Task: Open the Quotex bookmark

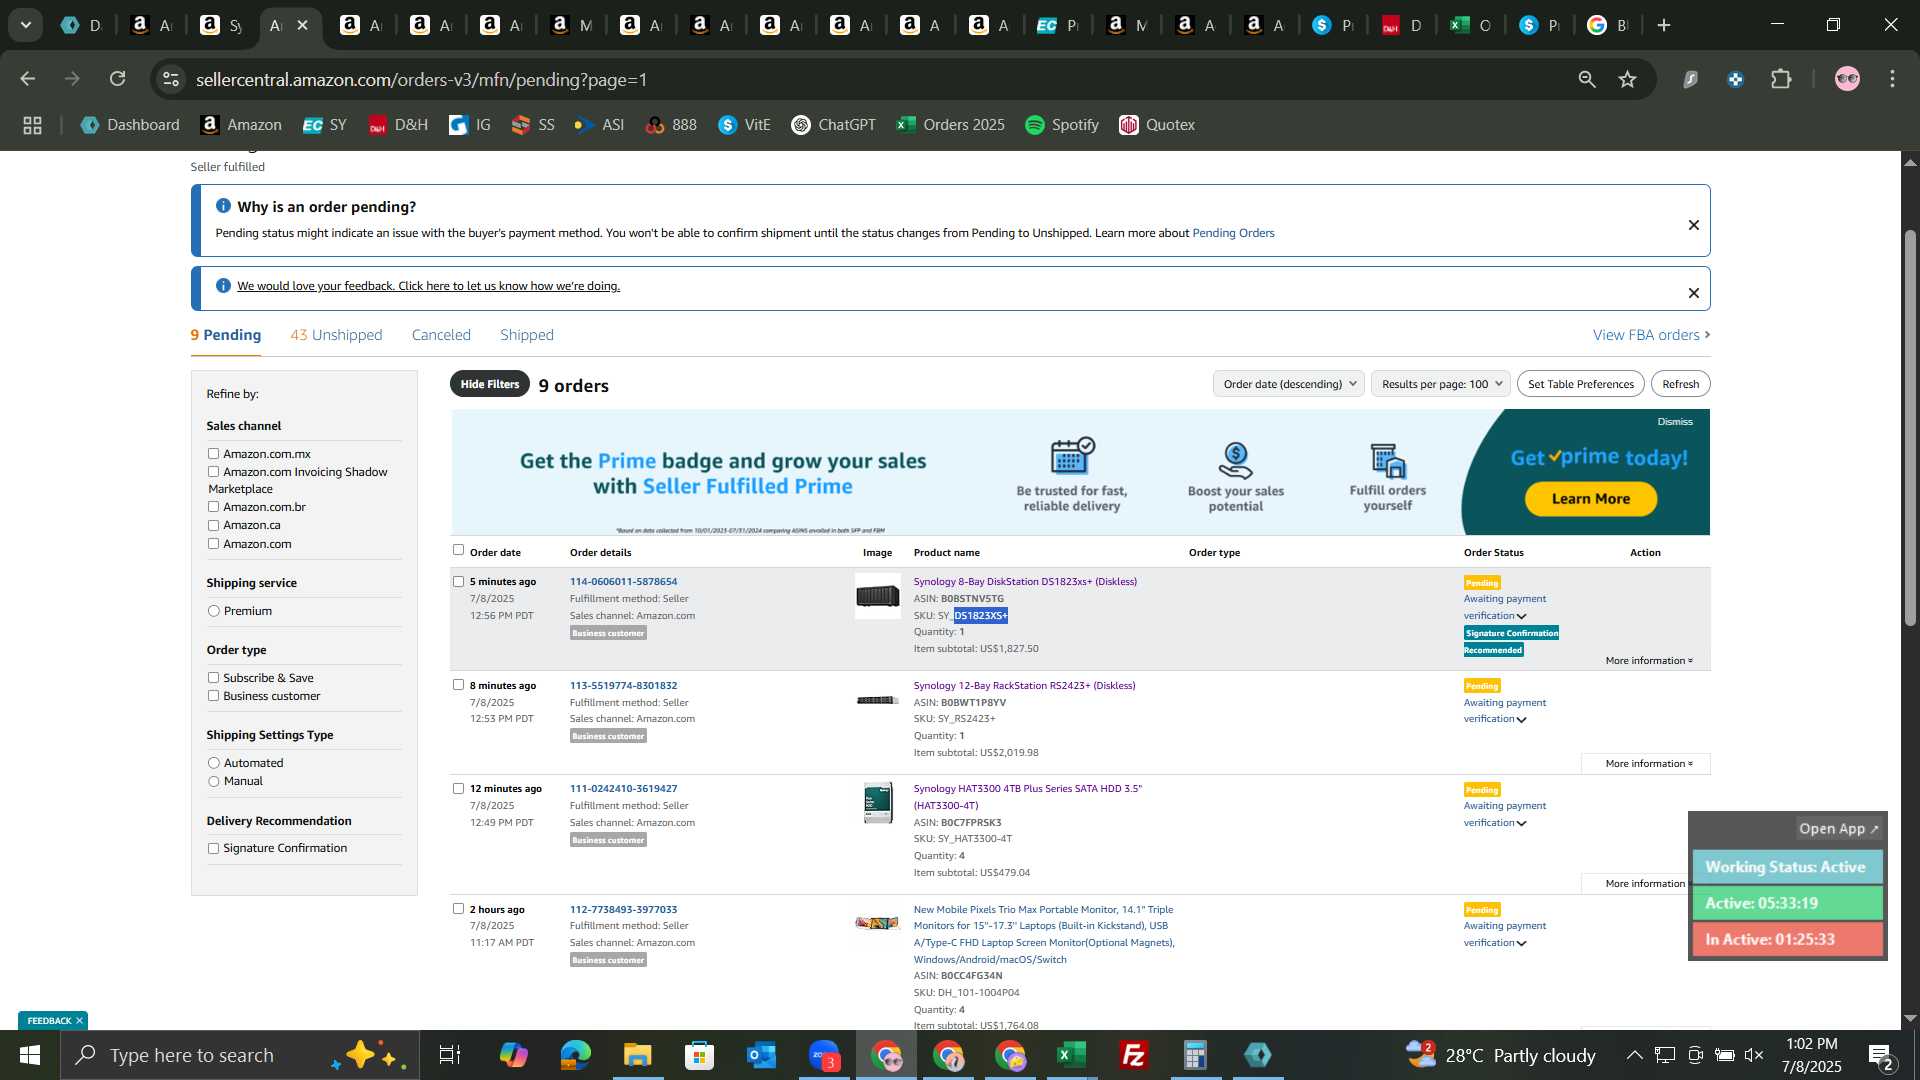Action: click(x=1157, y=125)
